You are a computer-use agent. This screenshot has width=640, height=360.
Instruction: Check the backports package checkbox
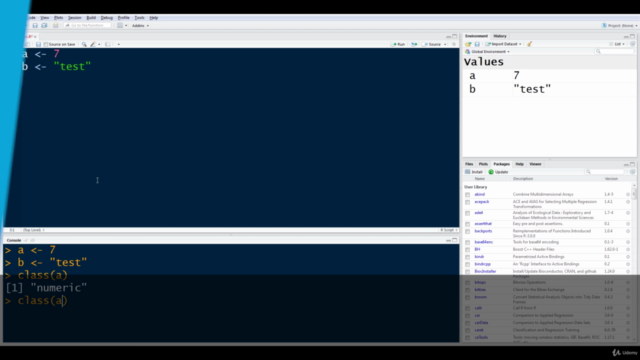click(468, 231)
